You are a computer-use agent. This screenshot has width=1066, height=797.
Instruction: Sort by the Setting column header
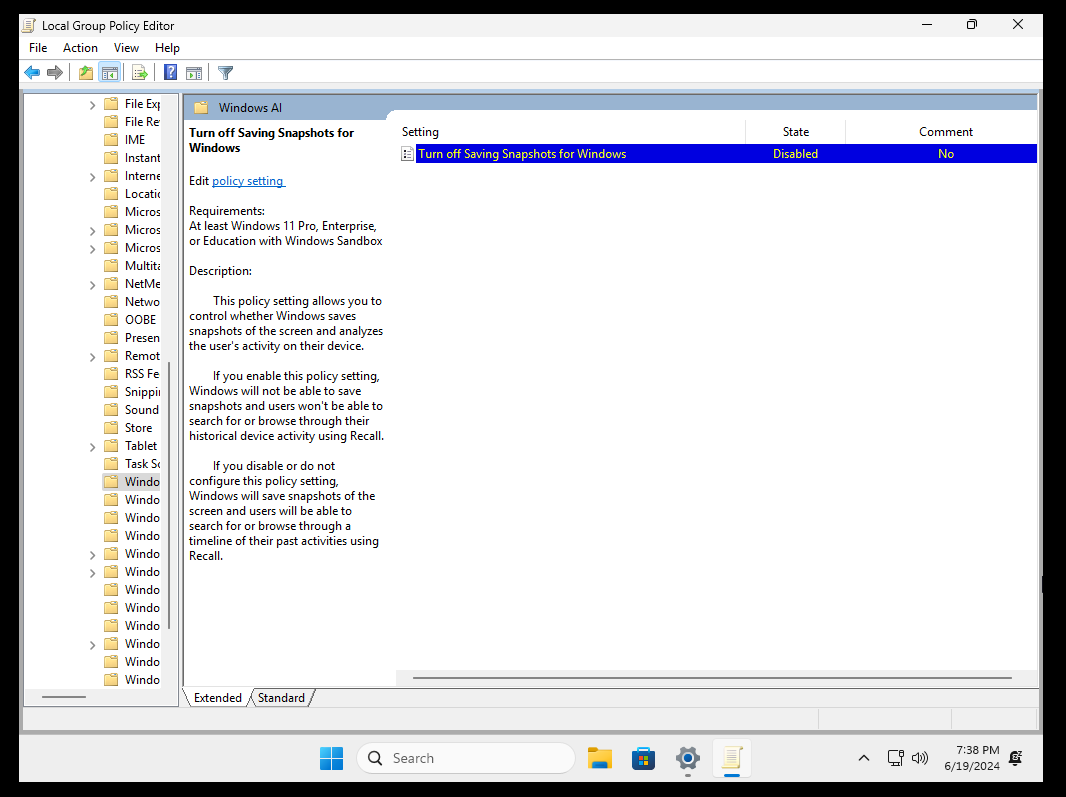coord(570,132)
